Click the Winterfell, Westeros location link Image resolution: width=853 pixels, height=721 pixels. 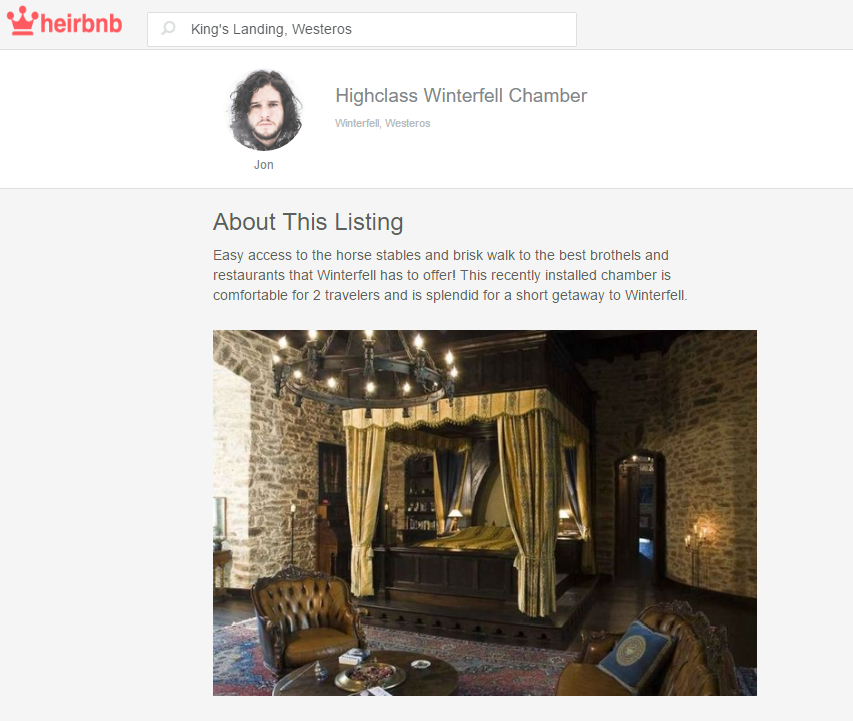pyautogui.click(x=382, y=124)
